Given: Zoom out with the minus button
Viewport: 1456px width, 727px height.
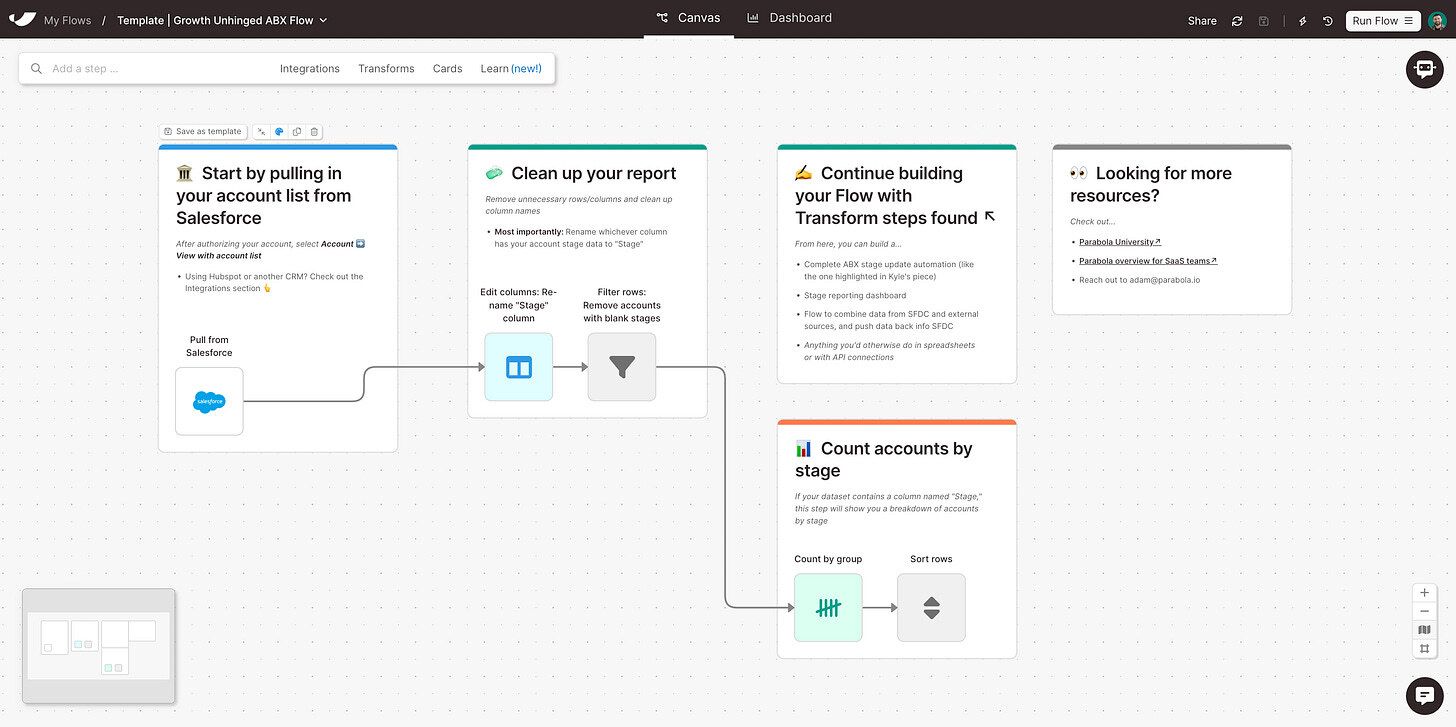Looking at the screenshot, I should pyautogui.click(x=1424, y=611).
